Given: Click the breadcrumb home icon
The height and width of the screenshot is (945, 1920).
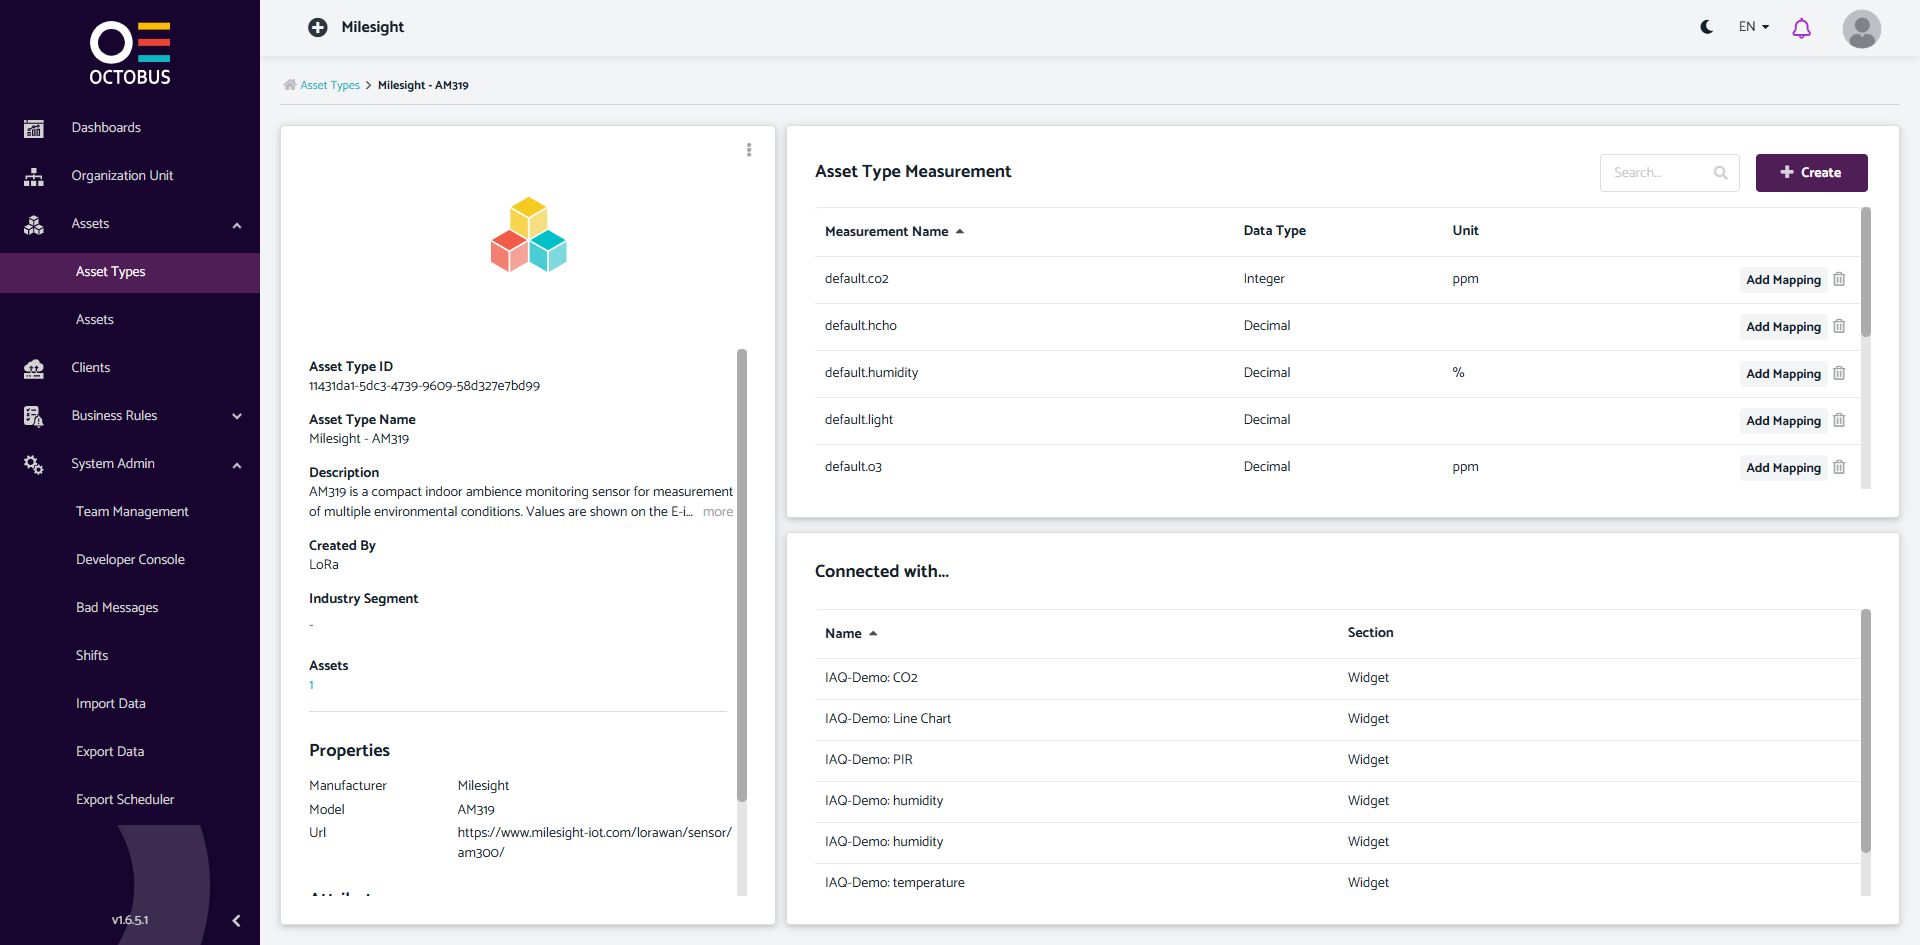Looking at the screenshot, I should pyautogui.click(x=290, y=85).
